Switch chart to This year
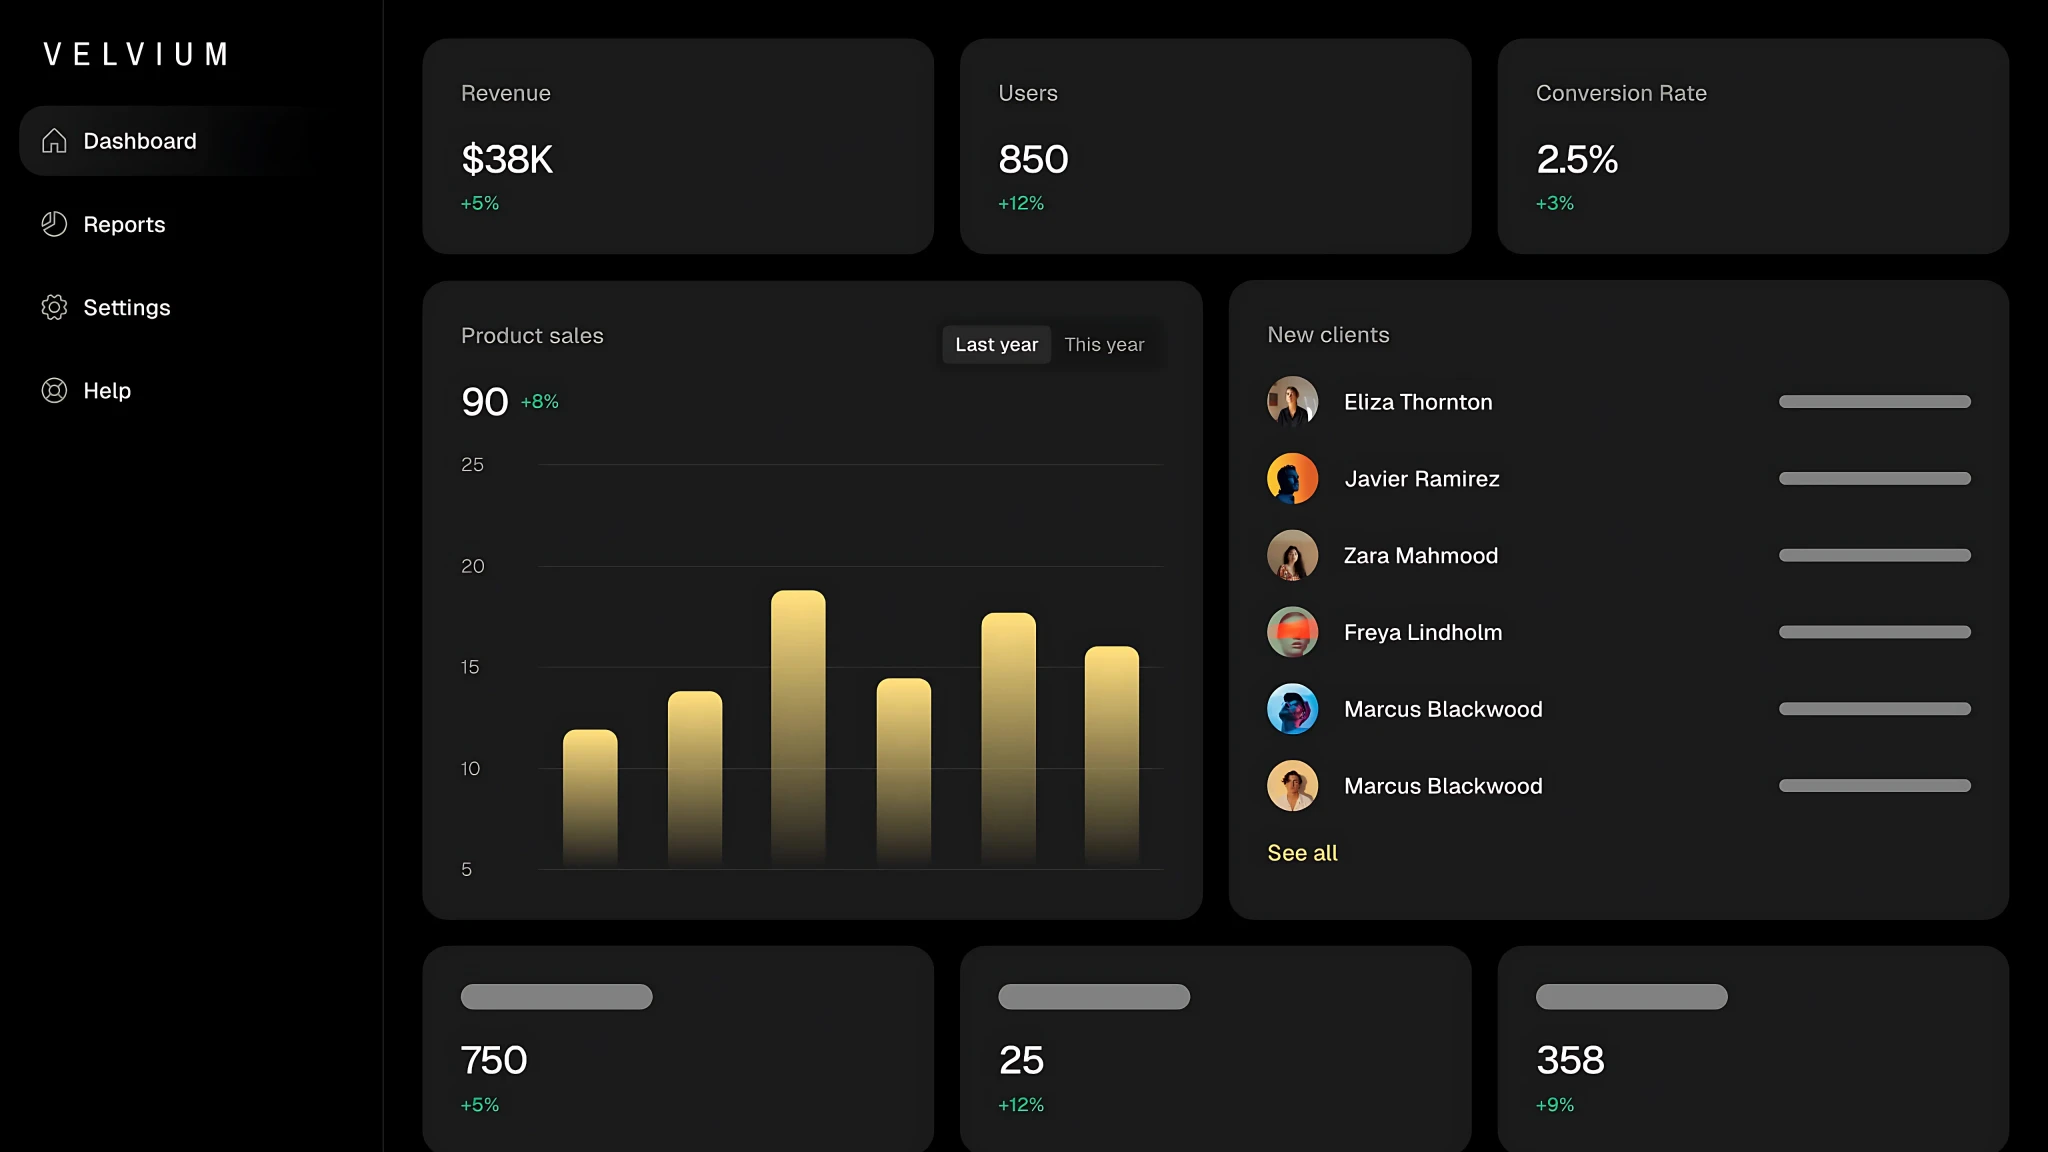 pyautogui.click(x=1104, y=345)
